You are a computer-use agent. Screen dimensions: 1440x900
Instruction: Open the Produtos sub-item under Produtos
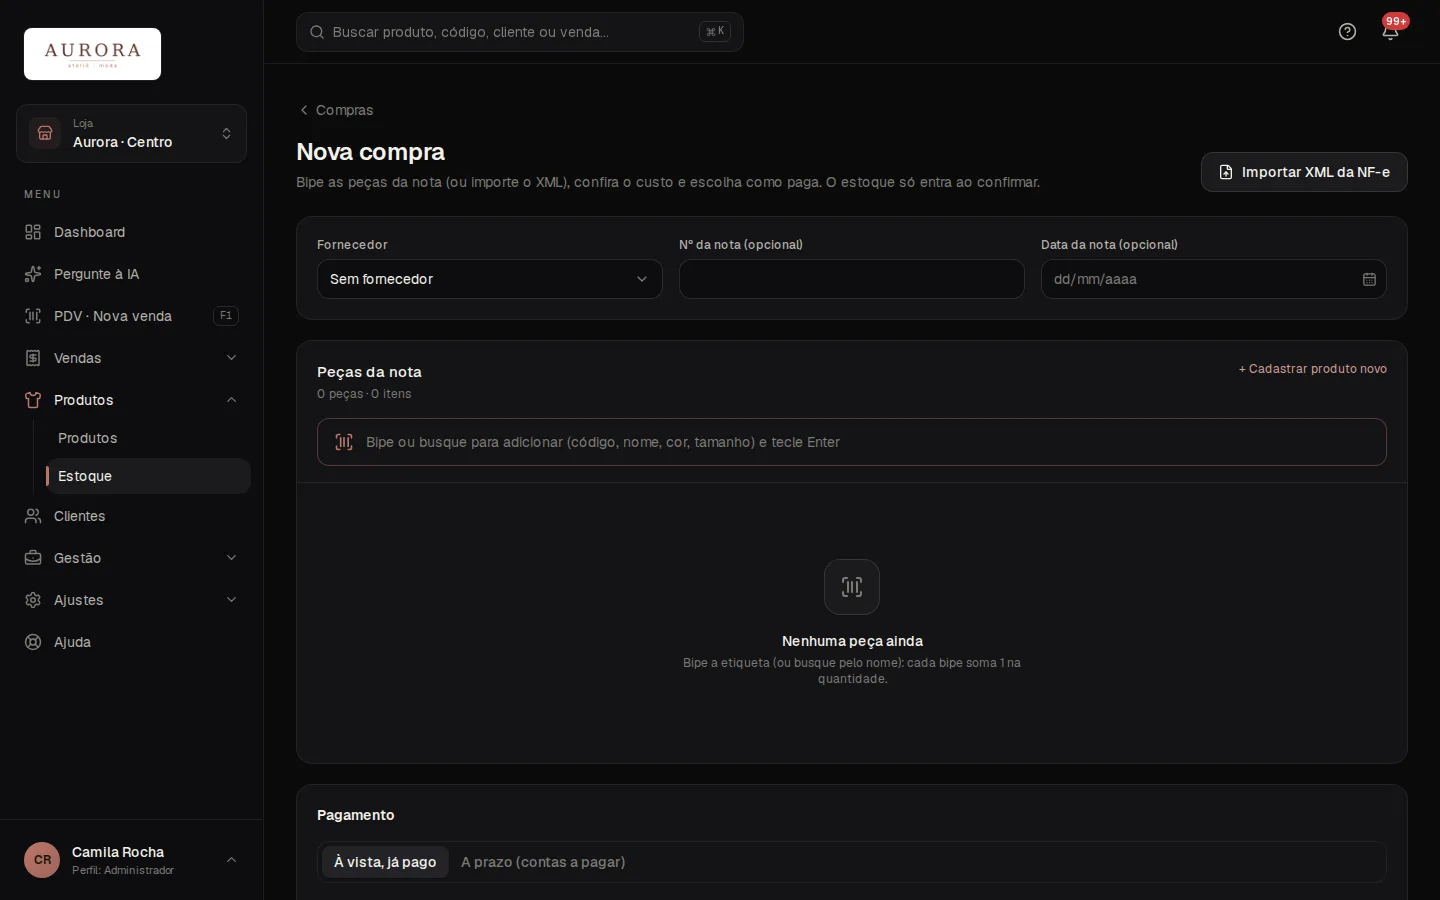click(148, 438)
